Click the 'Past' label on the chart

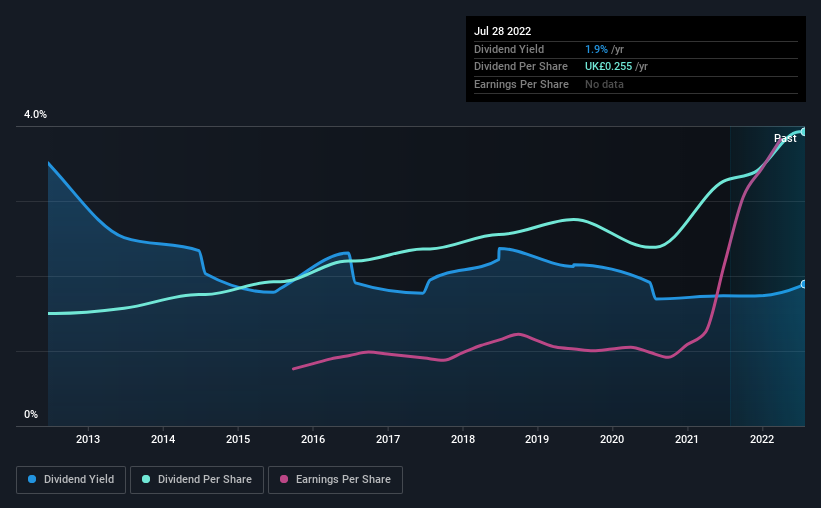(x=785, y=139)
